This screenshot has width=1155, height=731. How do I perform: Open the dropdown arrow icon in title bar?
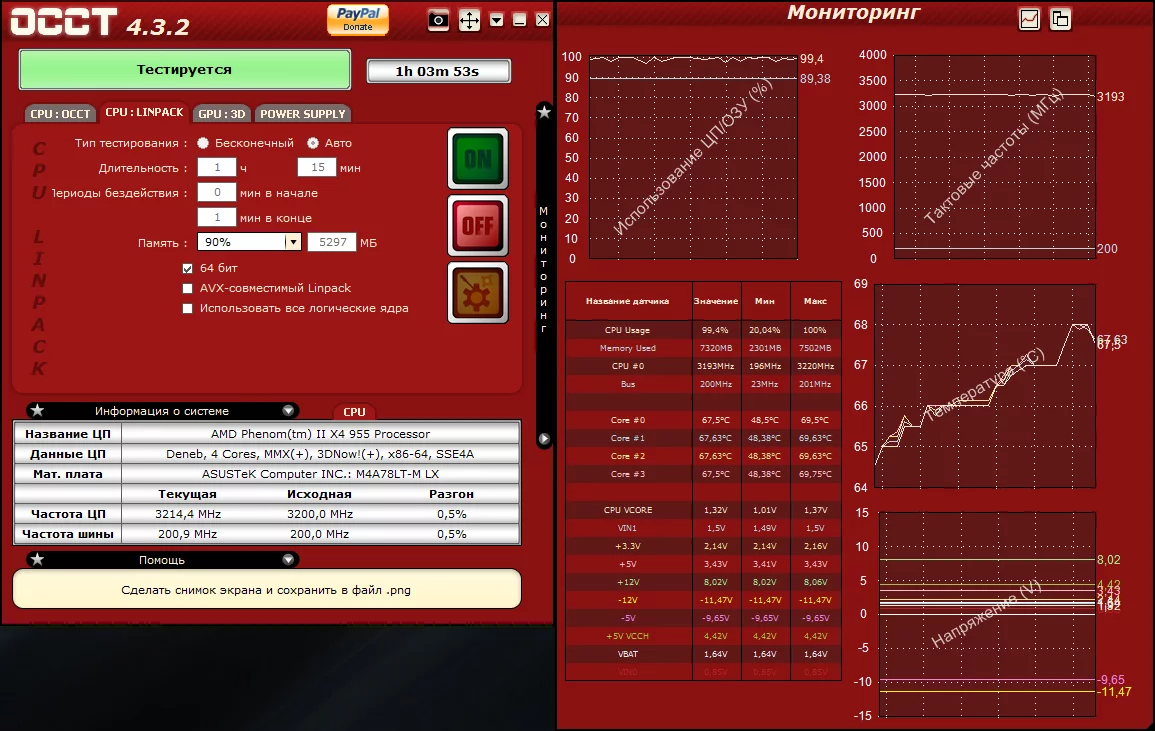tap(497, 20)
